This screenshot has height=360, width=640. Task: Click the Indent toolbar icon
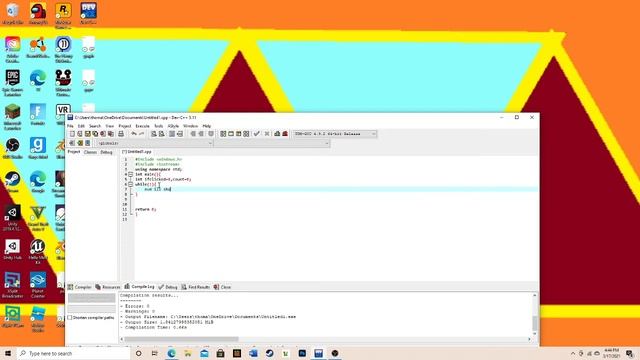coord(193,134)
